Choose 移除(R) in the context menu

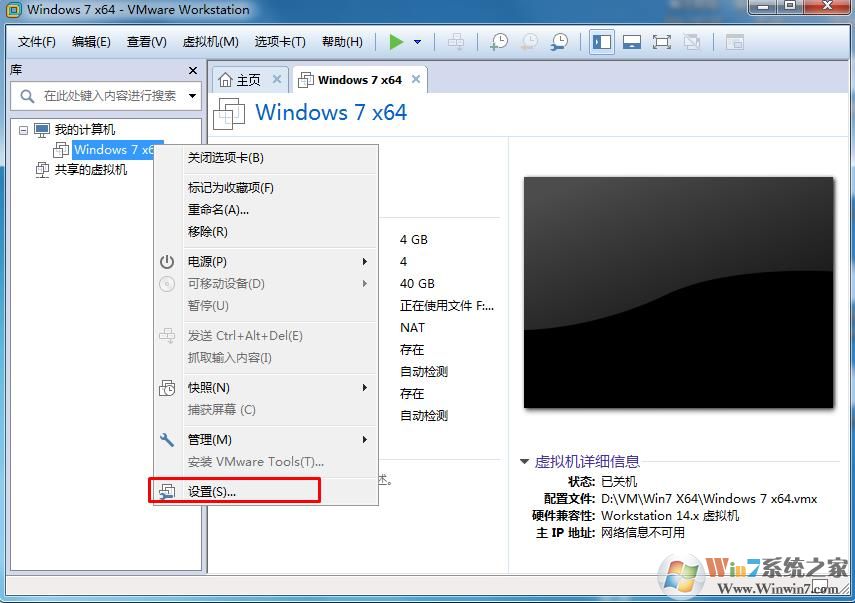266,232
